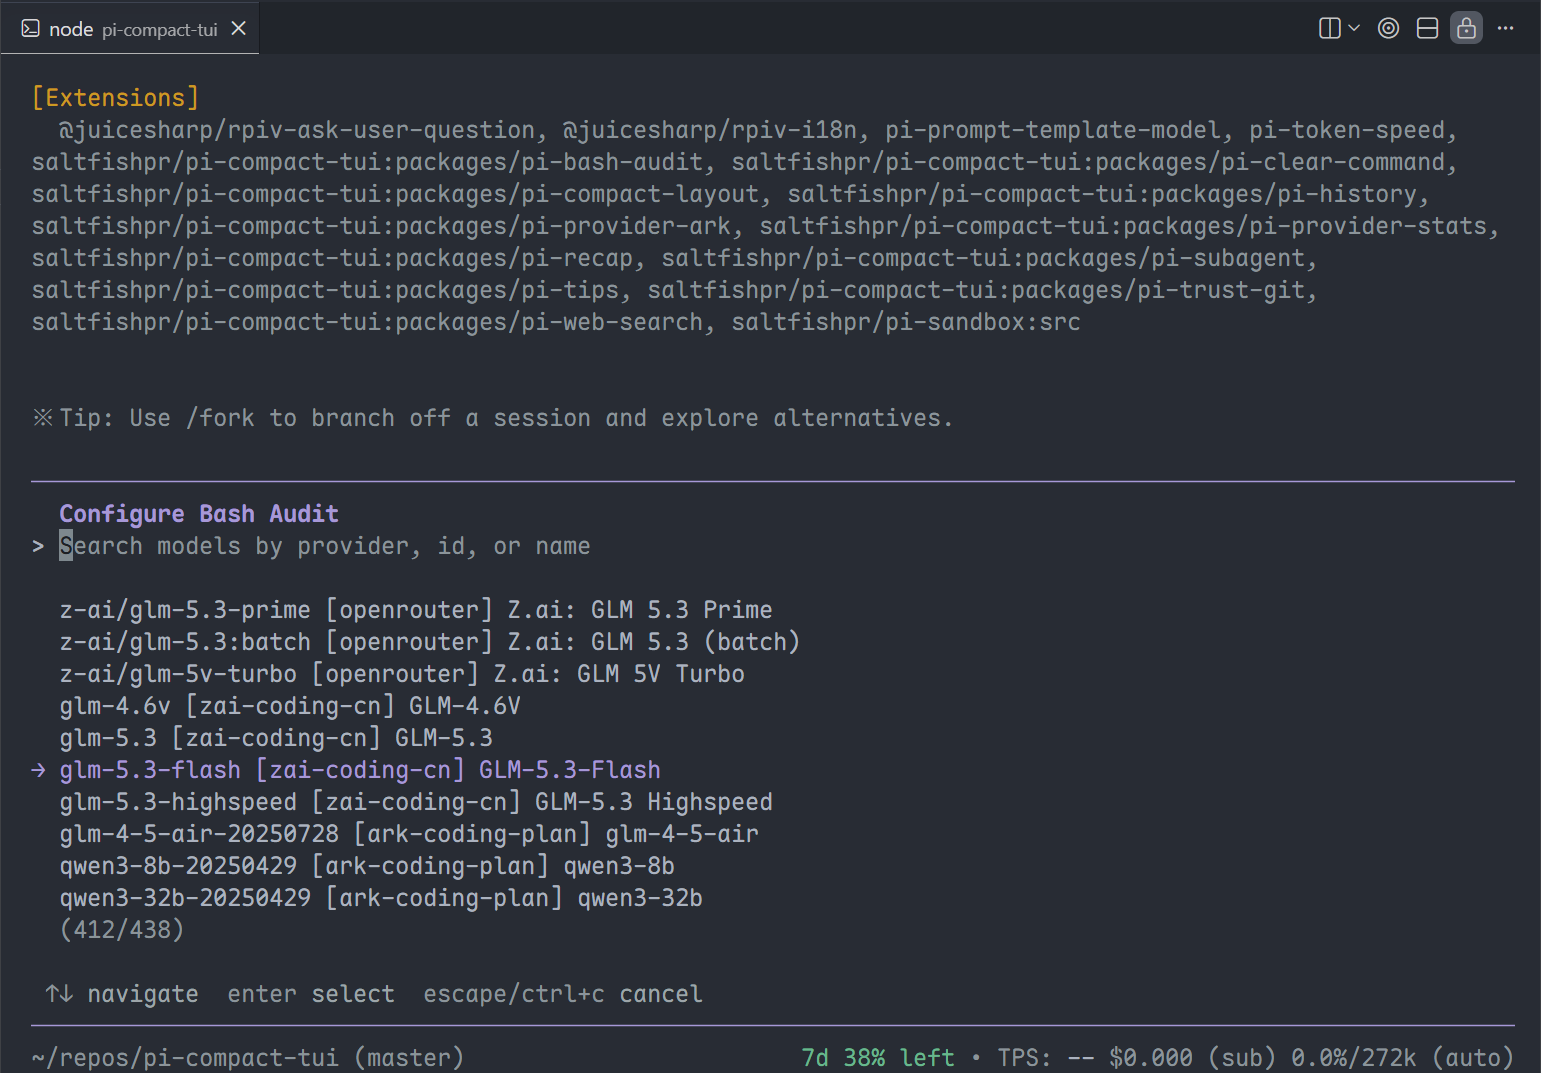Click the ~/repos/pi-compact-tui (master) status path
The height and width of the screenshot is (1073, 1541).
tap(248, 1058)
